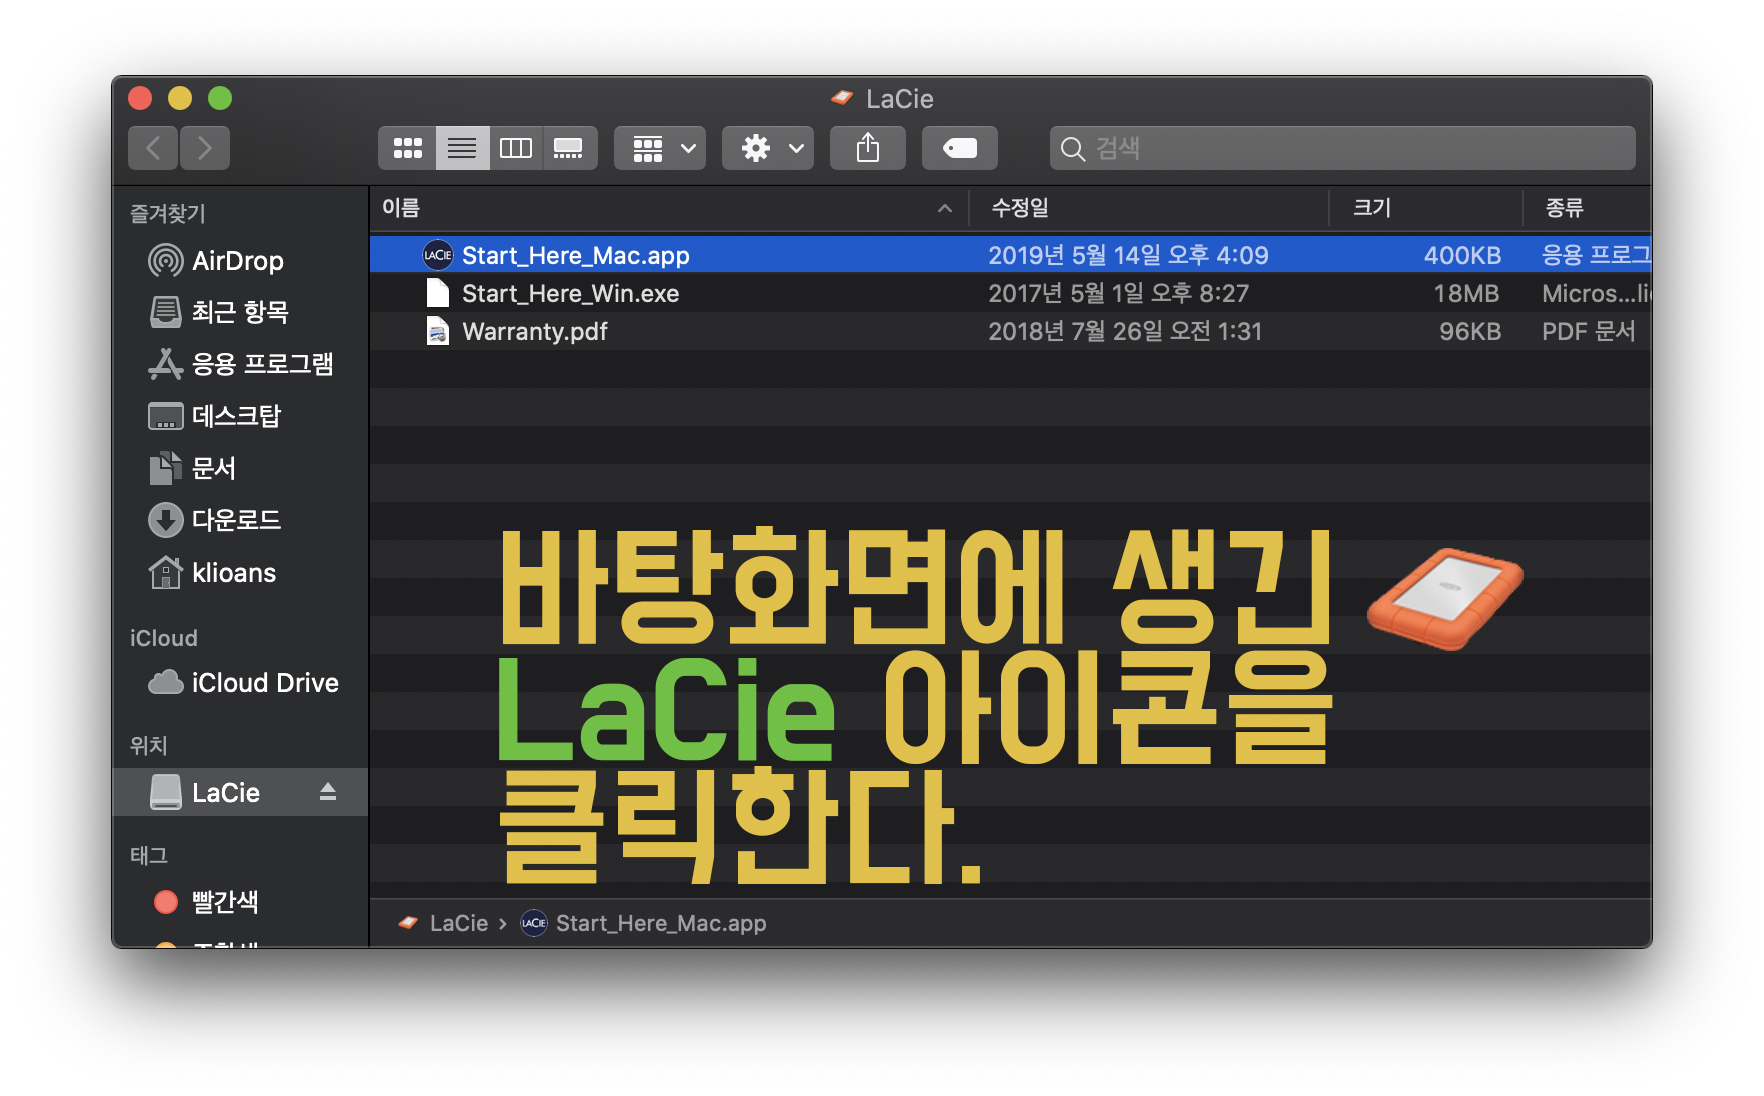This screenshot has width=1764, height=1096.
Task: Eject the LaCie drive
Action: pyautogui.click(x=328, y=793)
